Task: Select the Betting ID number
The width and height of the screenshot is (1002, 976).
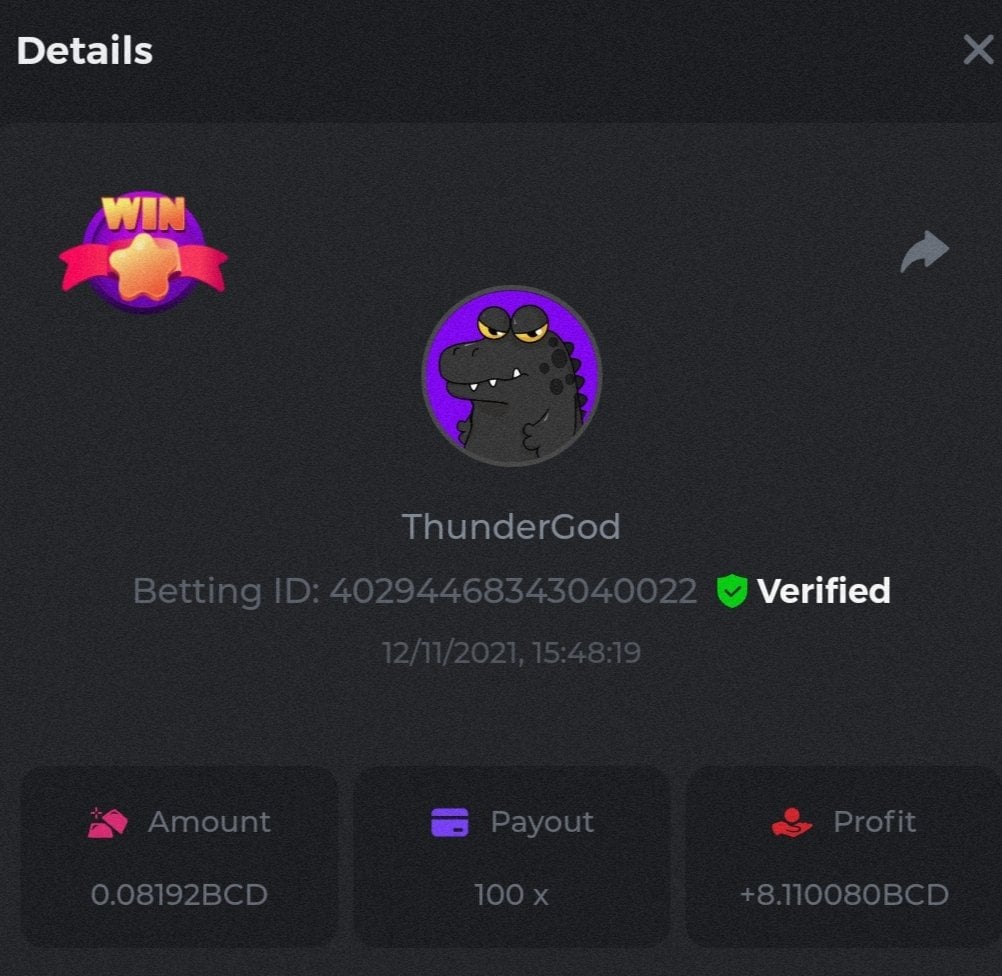Action: 513,591
